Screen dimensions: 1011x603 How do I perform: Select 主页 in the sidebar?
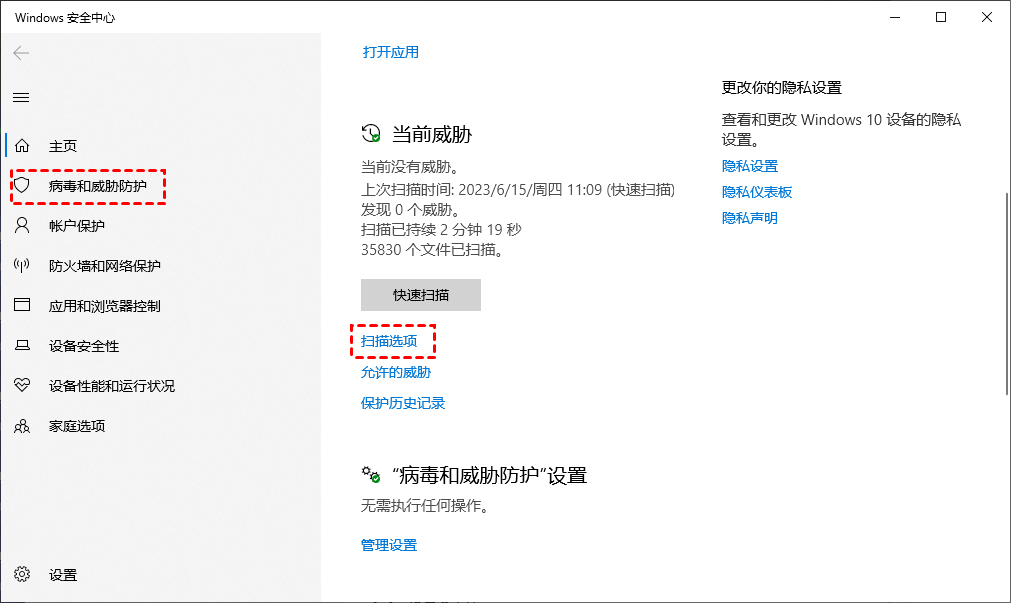click(x=63, y=146)
